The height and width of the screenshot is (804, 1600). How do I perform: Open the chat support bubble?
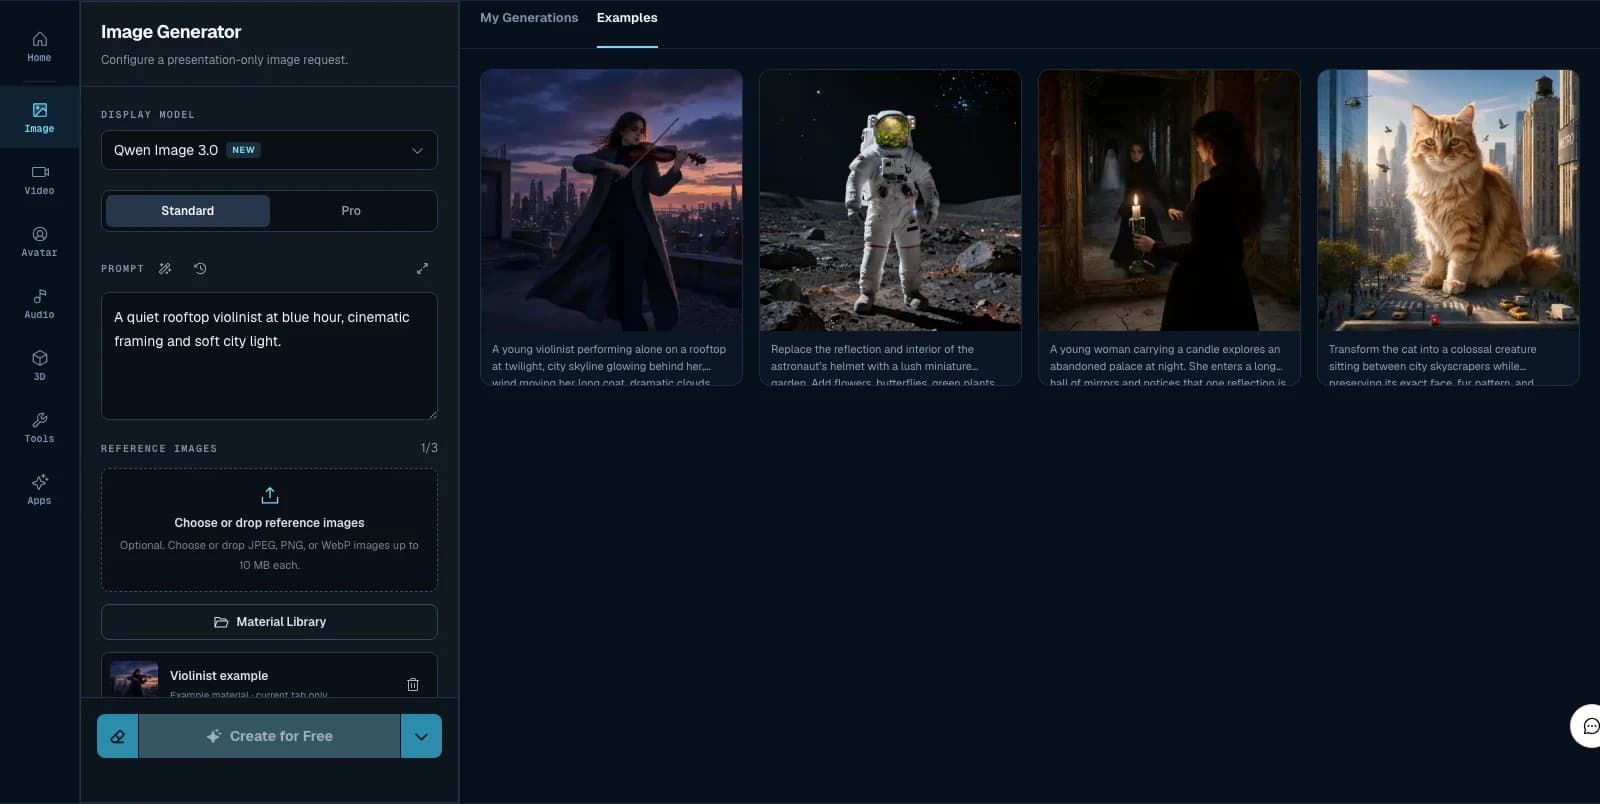point(1589,726)
